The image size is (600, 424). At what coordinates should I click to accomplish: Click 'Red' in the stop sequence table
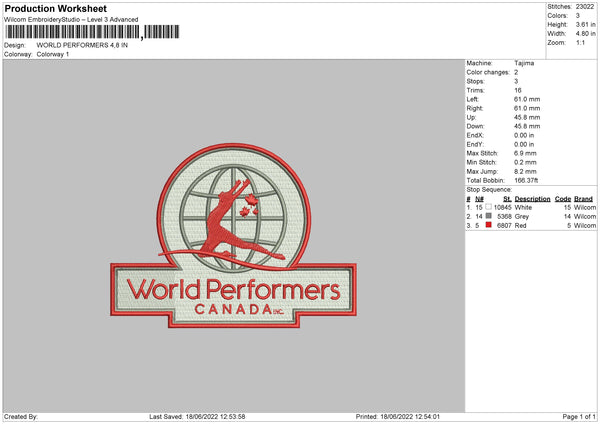pyautogui.click(x=520, y=226)
